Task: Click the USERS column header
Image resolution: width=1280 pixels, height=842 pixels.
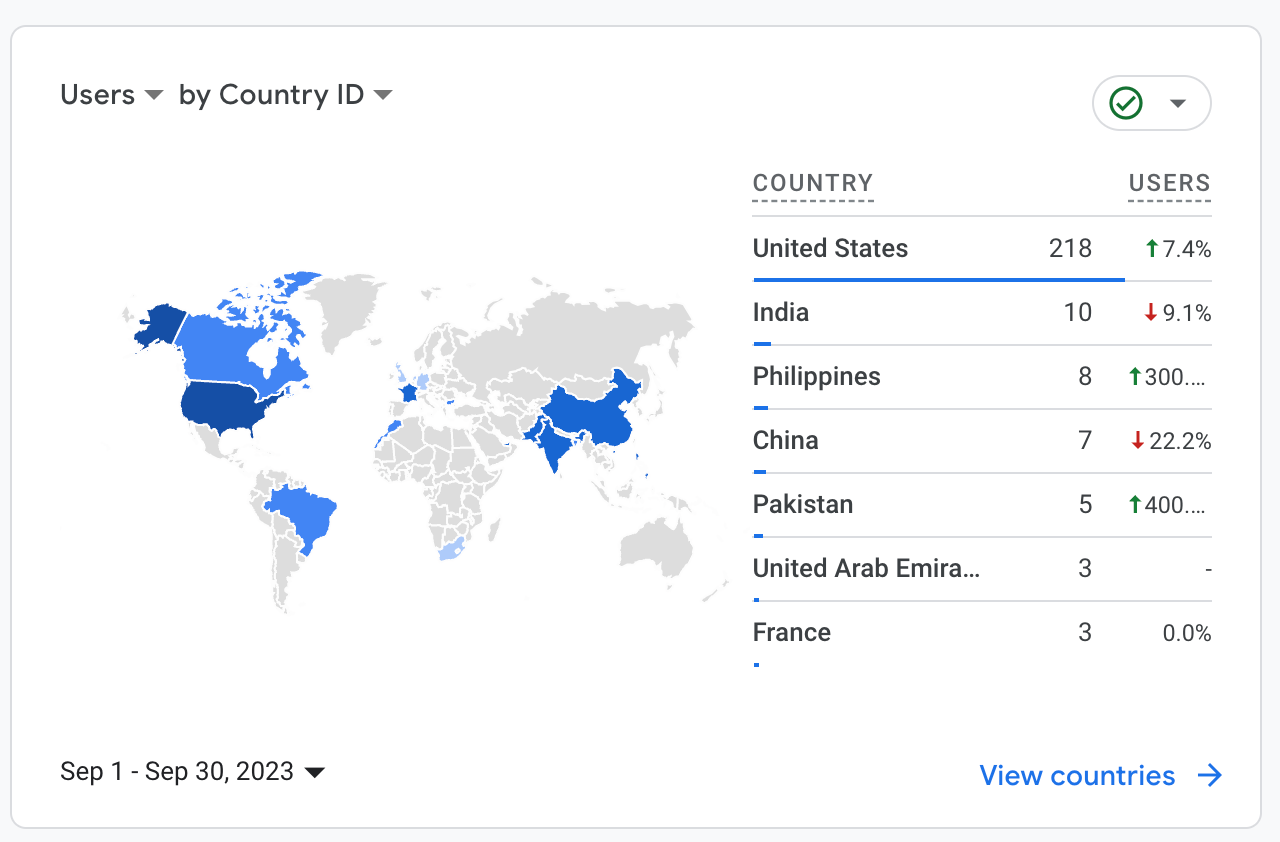Action: 1169,183
